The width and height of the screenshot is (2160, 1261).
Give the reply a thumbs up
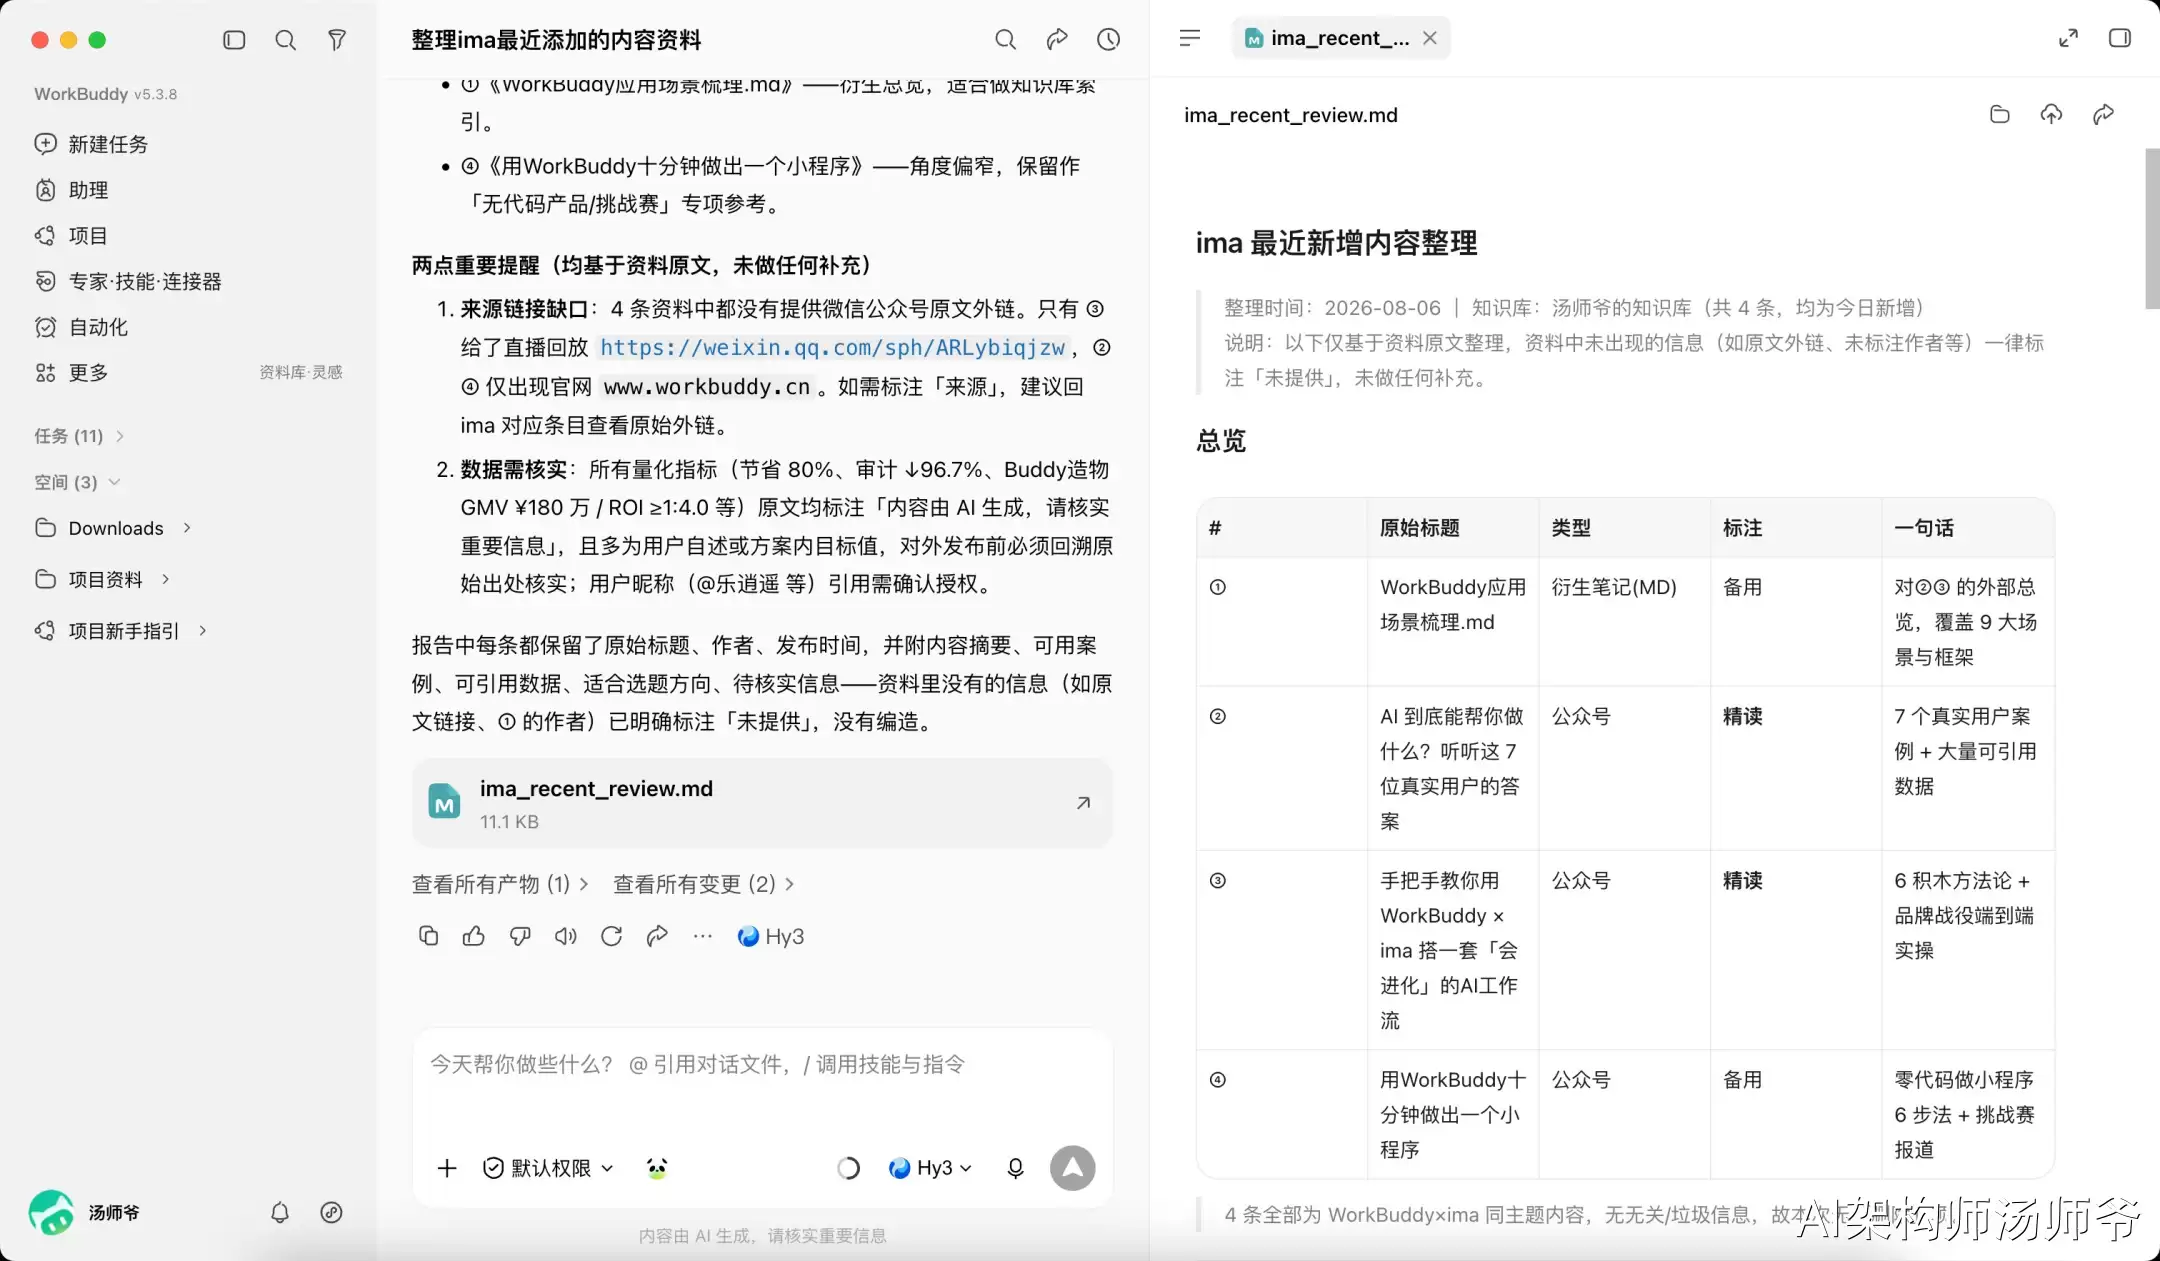pyautogui.click(x=474, y=936)
